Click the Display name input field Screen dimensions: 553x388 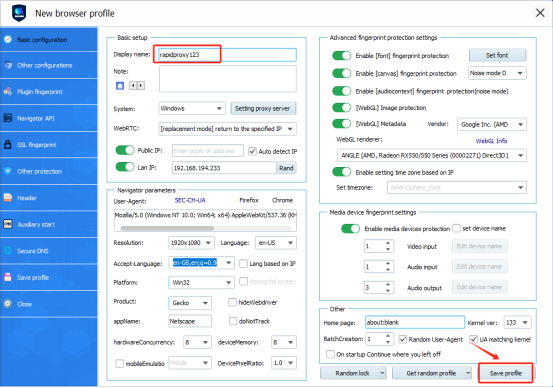(x=227, y=55)
